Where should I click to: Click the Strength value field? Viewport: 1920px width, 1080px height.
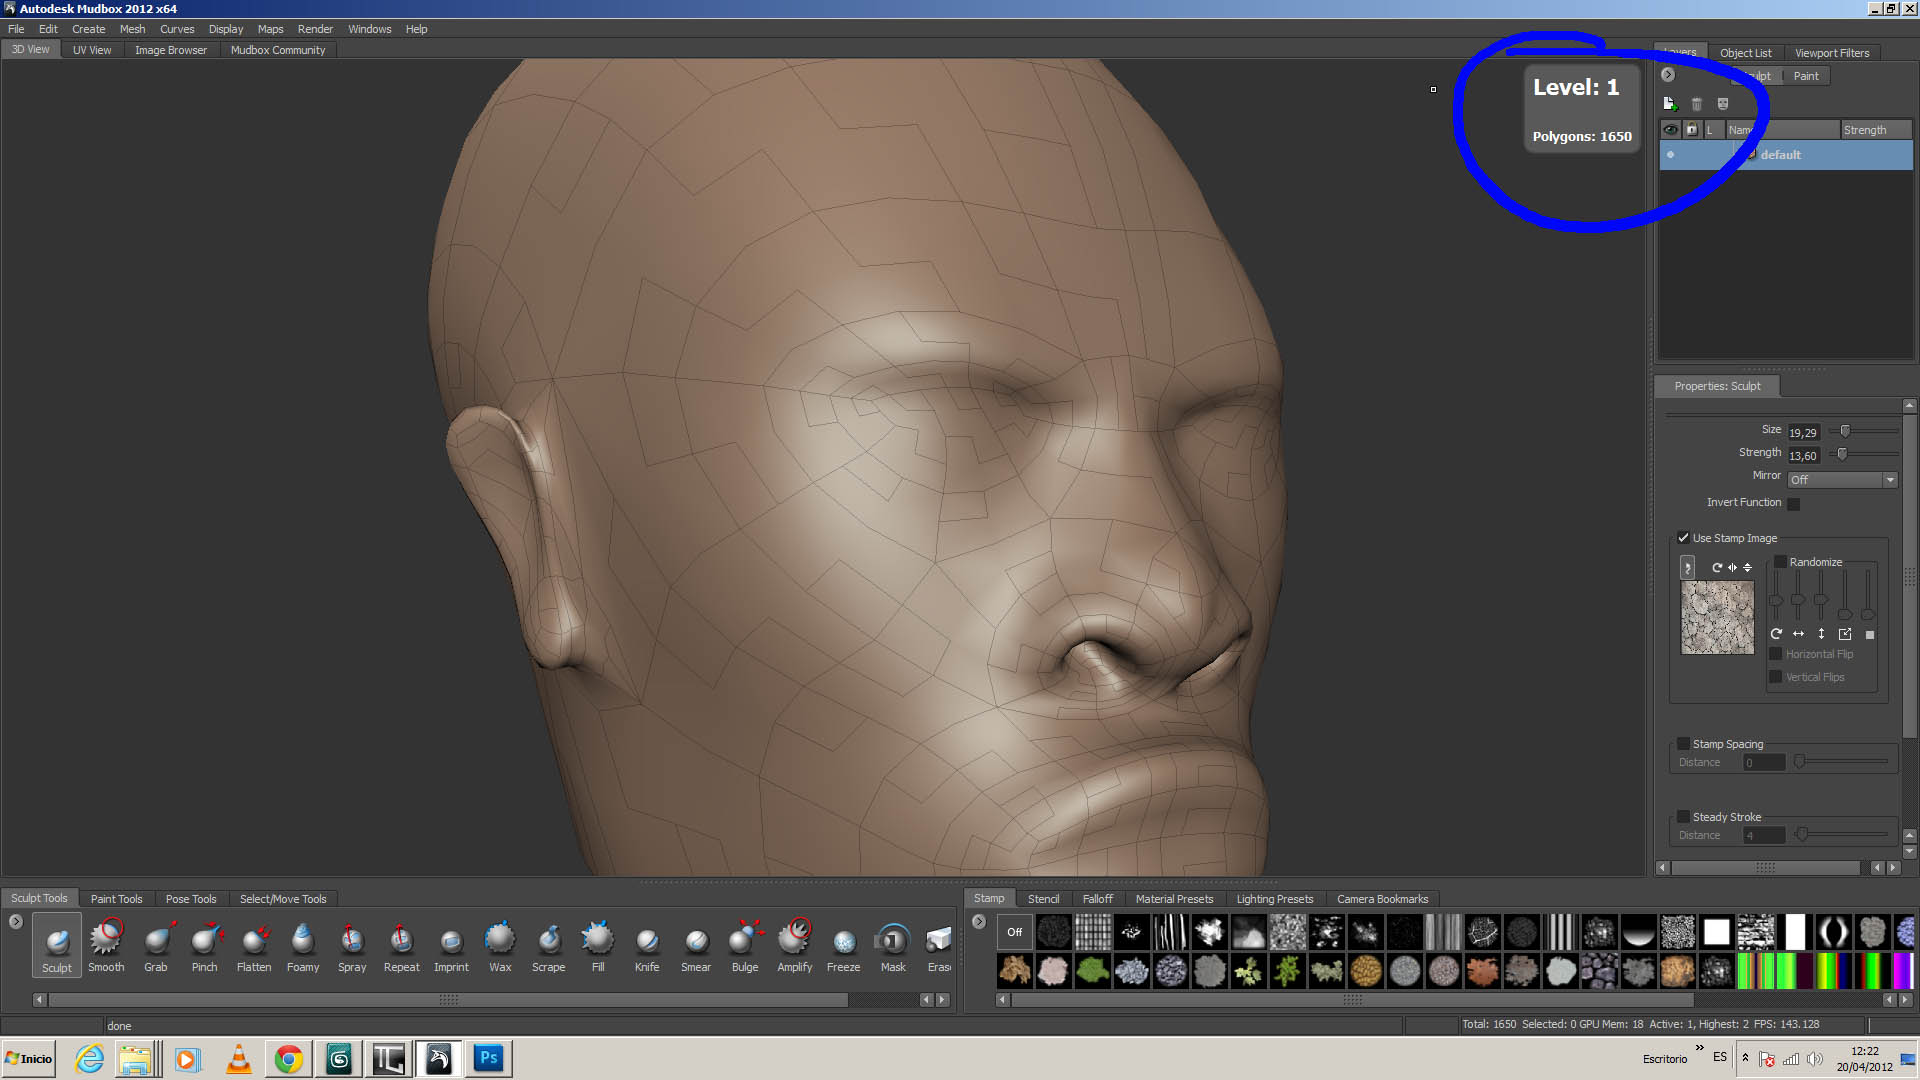point(1804,456)
